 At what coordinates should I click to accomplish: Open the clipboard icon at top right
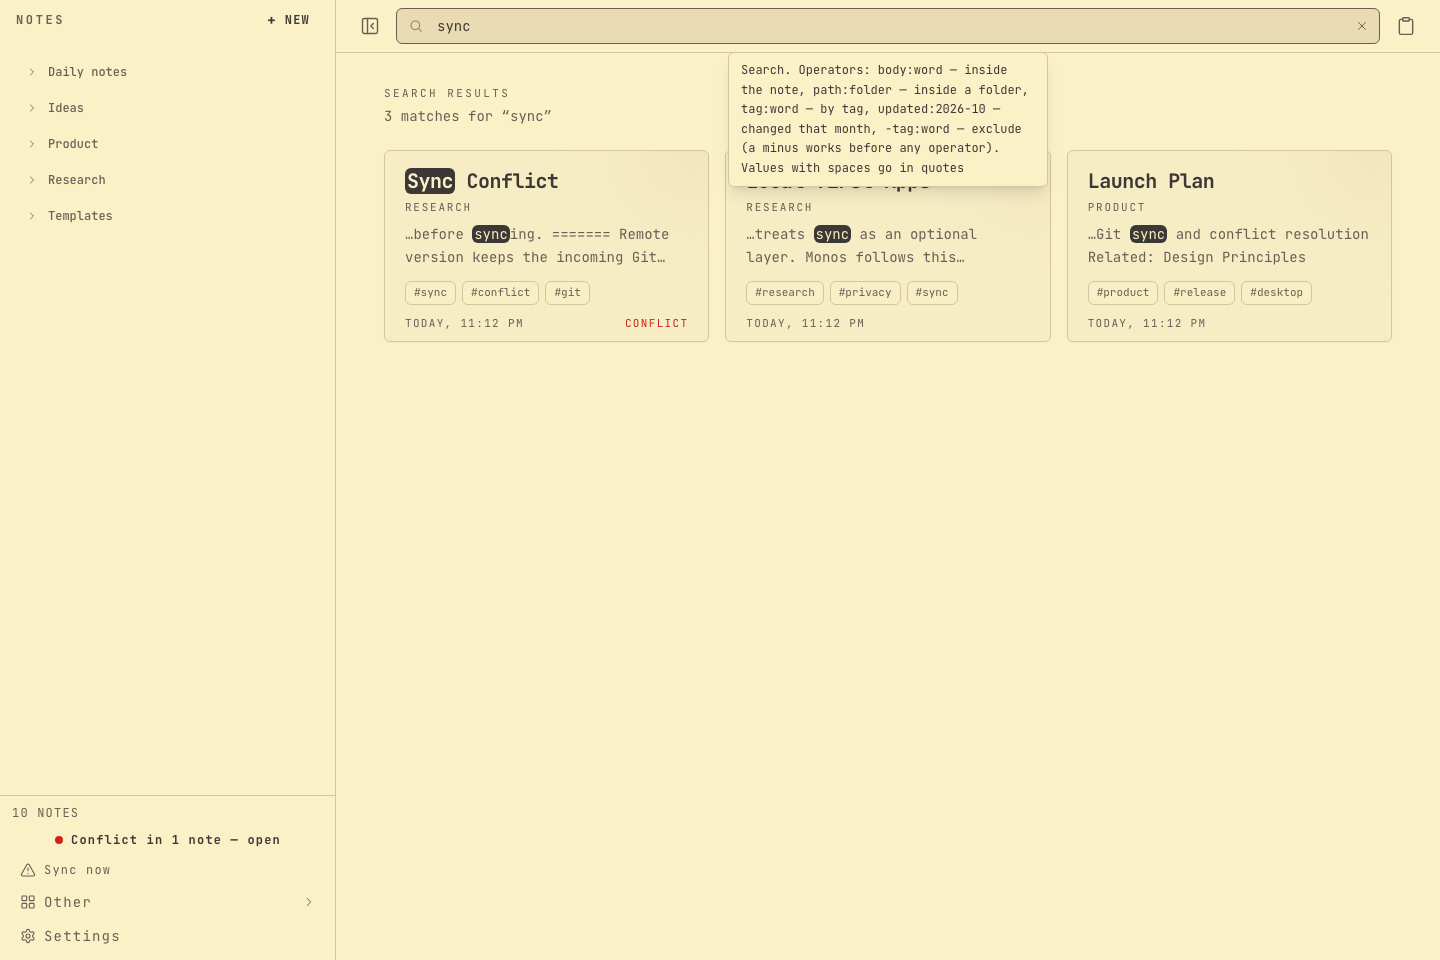[1406, 26]
